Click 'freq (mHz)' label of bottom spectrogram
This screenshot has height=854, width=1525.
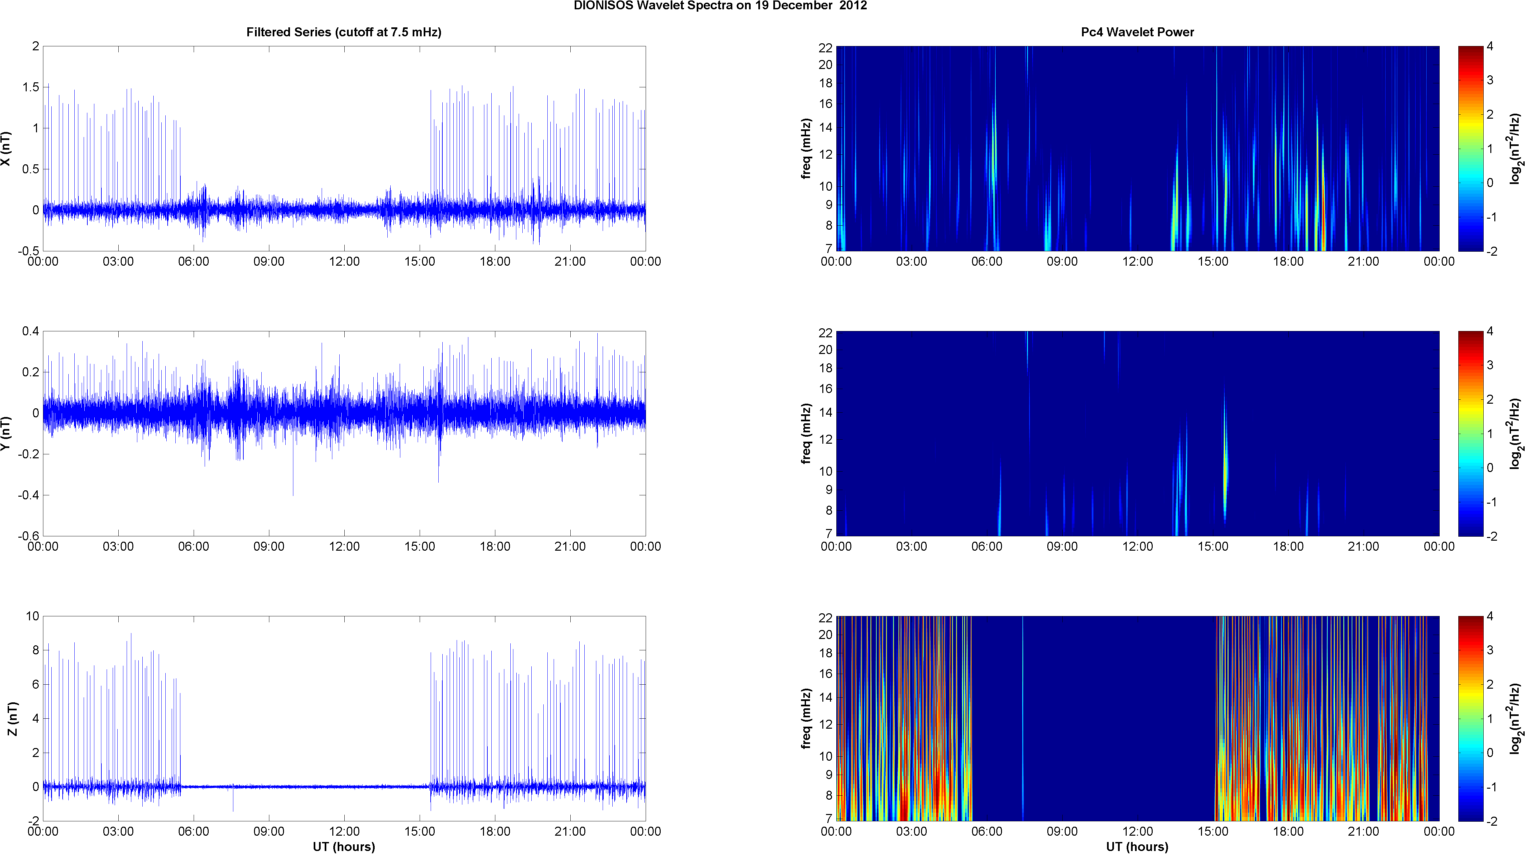click(x=806, y=719)
